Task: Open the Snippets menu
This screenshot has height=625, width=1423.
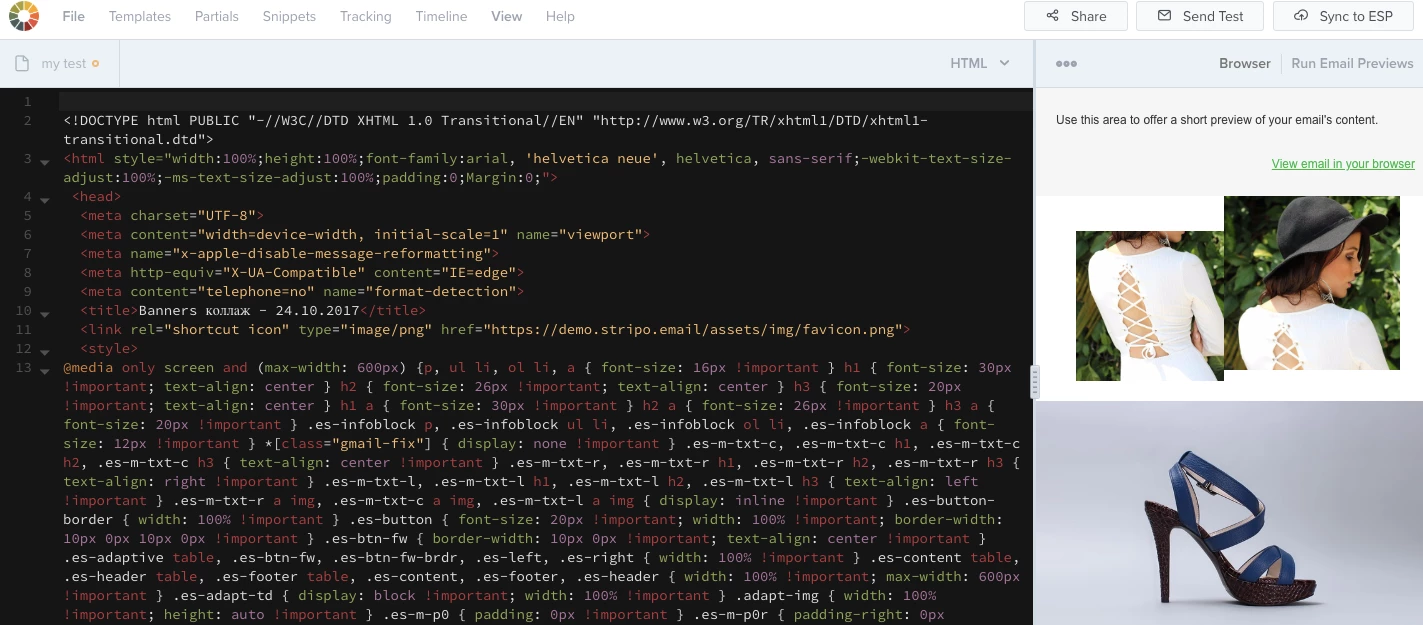Action: [289, 16]
